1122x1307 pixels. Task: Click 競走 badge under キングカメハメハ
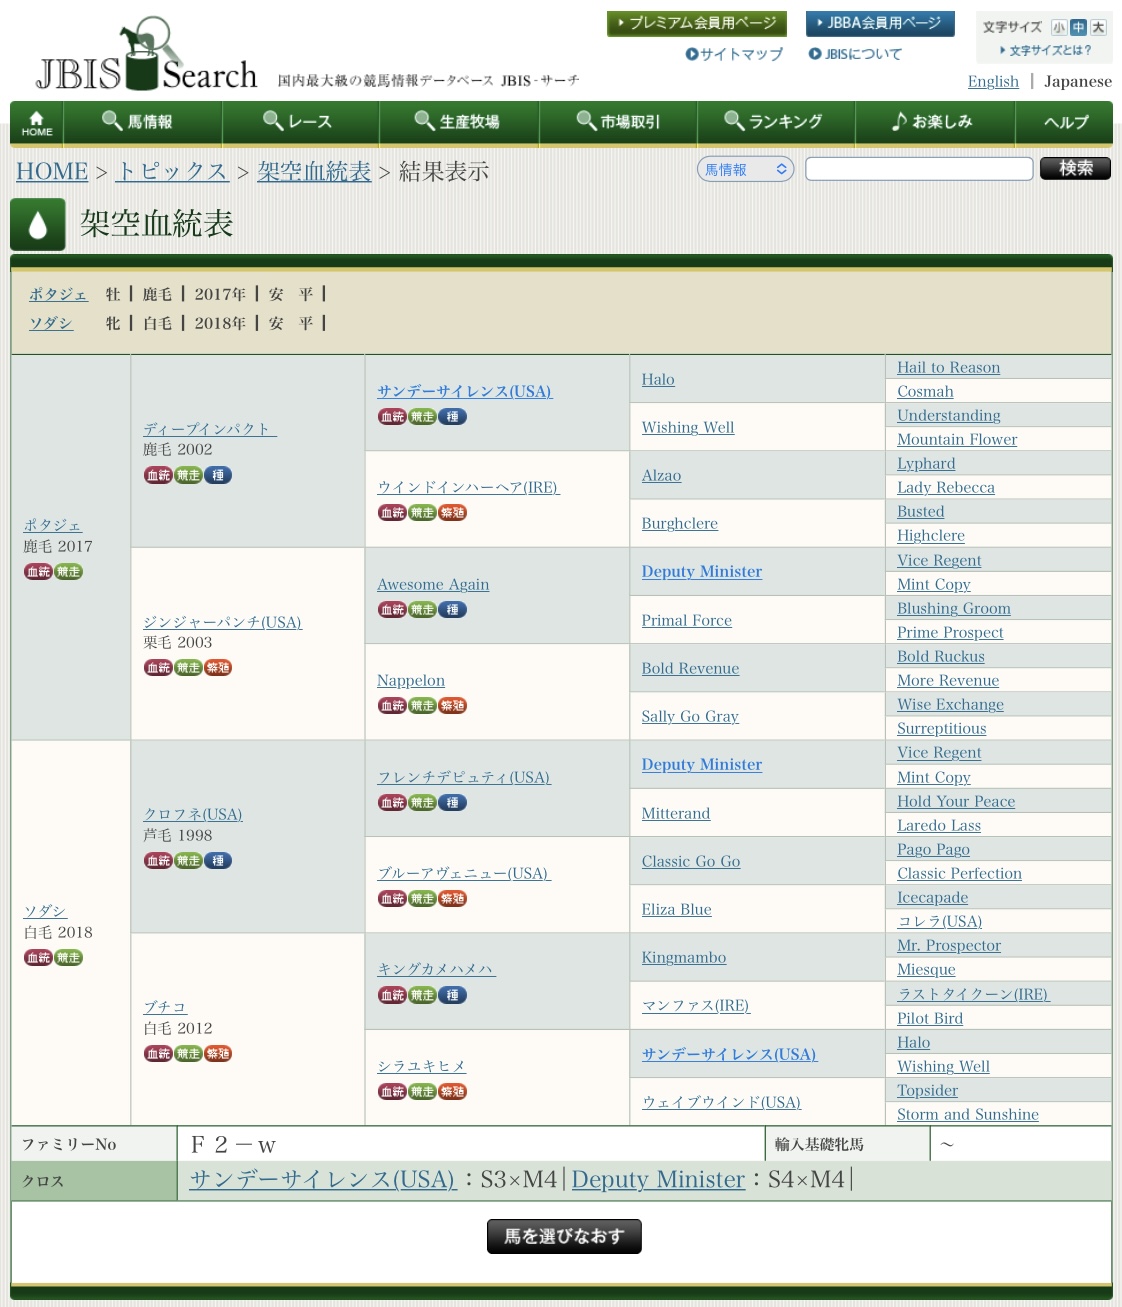tap(422, 995)
